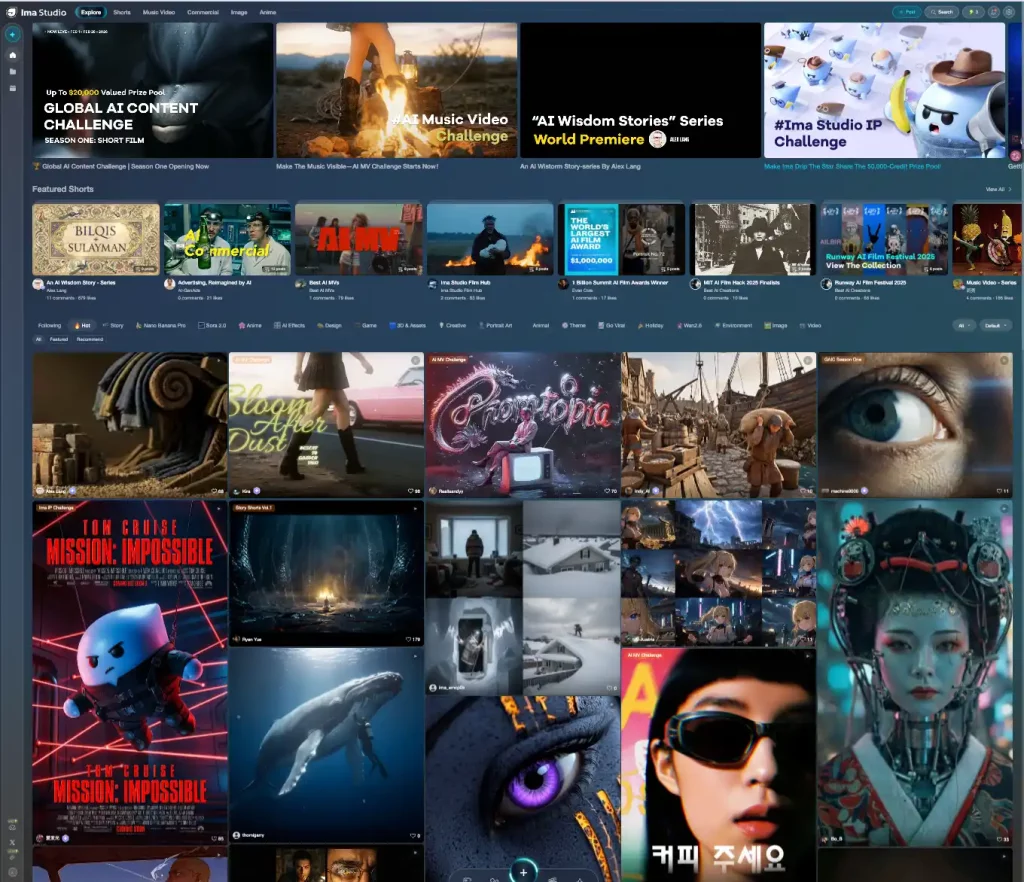Open the Bilqis Sulayman featured short
This screenshot has width=1024, height=882.
(x=96, y=239)
